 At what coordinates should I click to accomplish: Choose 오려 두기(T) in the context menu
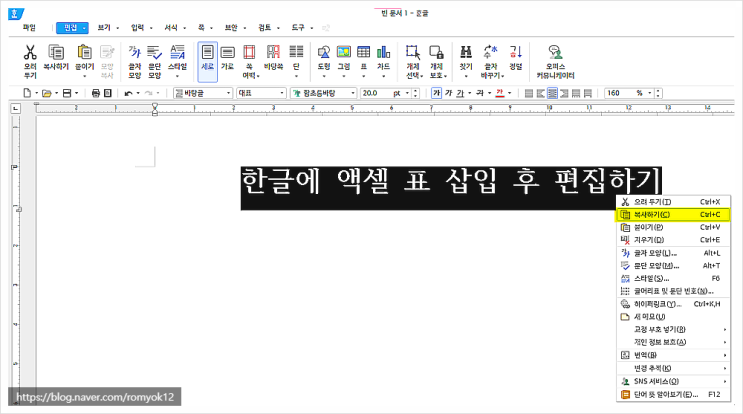673,202
